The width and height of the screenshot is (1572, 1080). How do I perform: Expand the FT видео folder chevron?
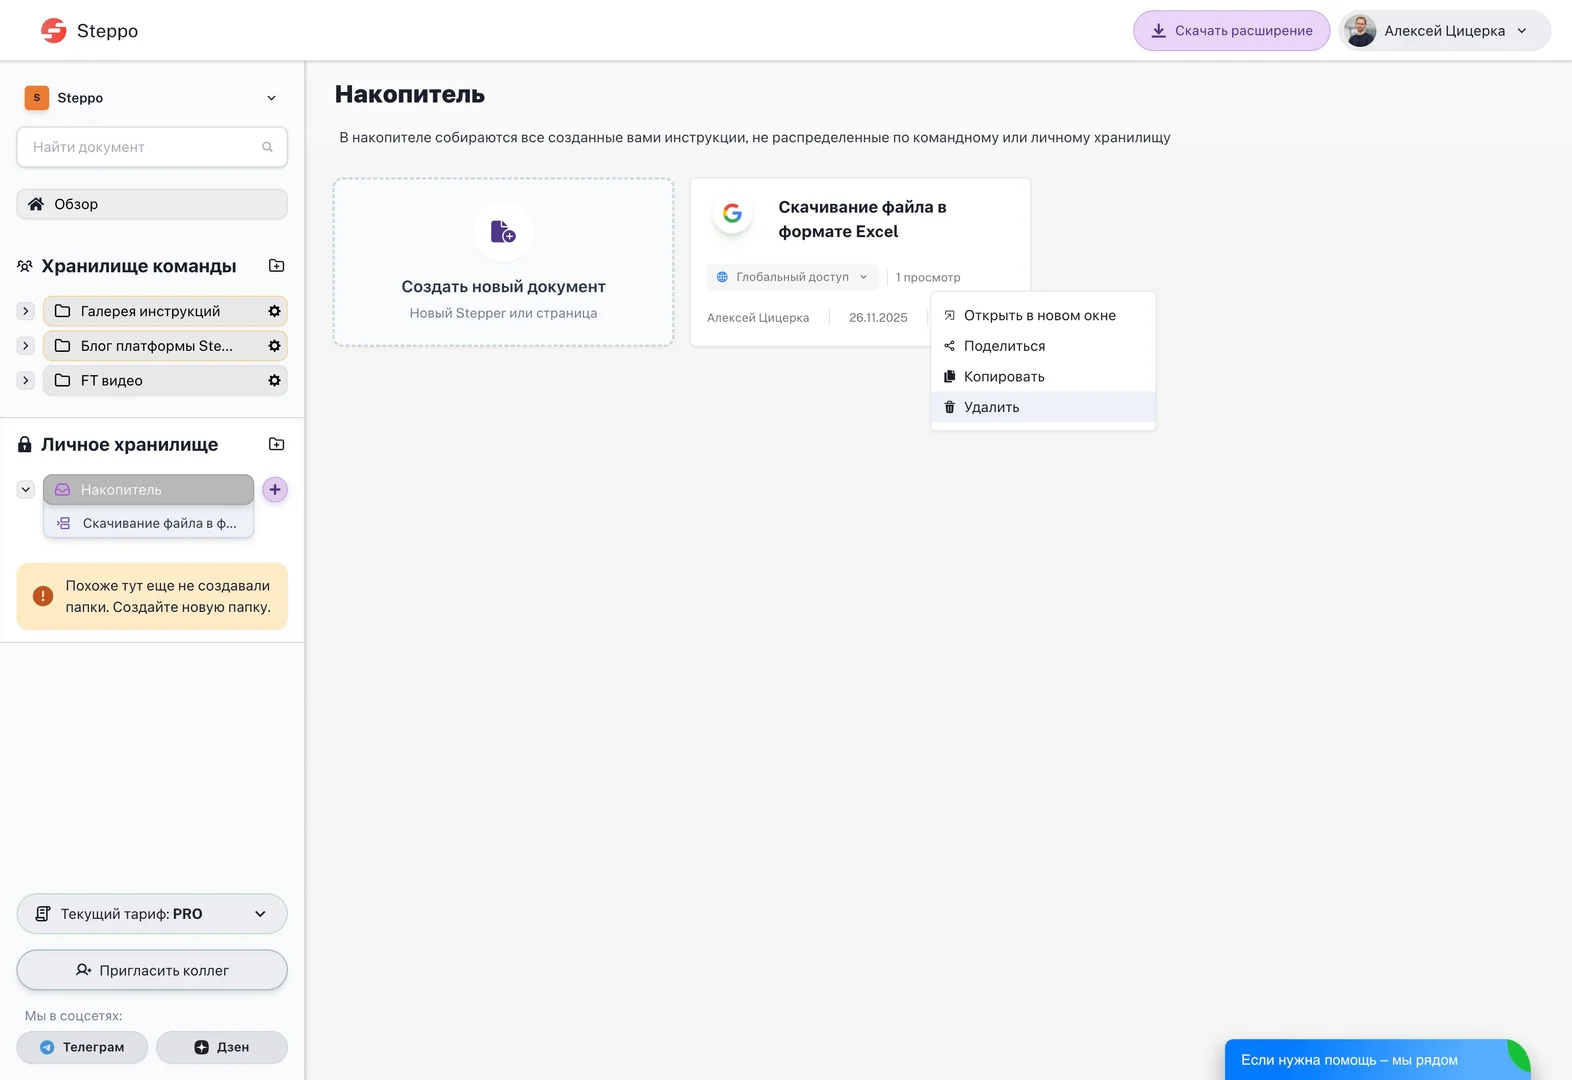tap(26, 381)
